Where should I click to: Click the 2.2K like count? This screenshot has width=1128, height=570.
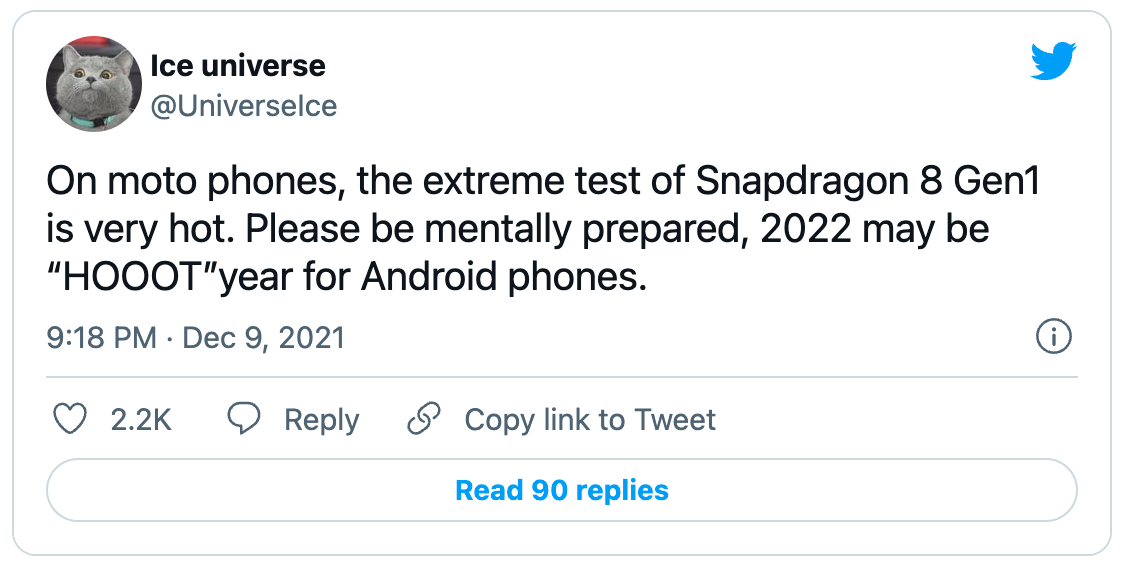pos(141,420)
